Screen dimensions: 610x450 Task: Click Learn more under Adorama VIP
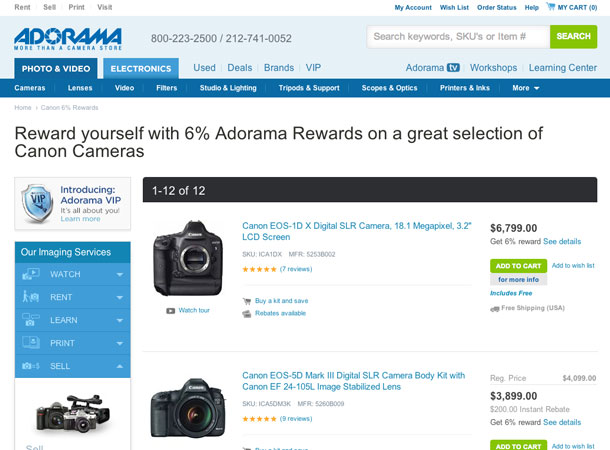(80, 219)
